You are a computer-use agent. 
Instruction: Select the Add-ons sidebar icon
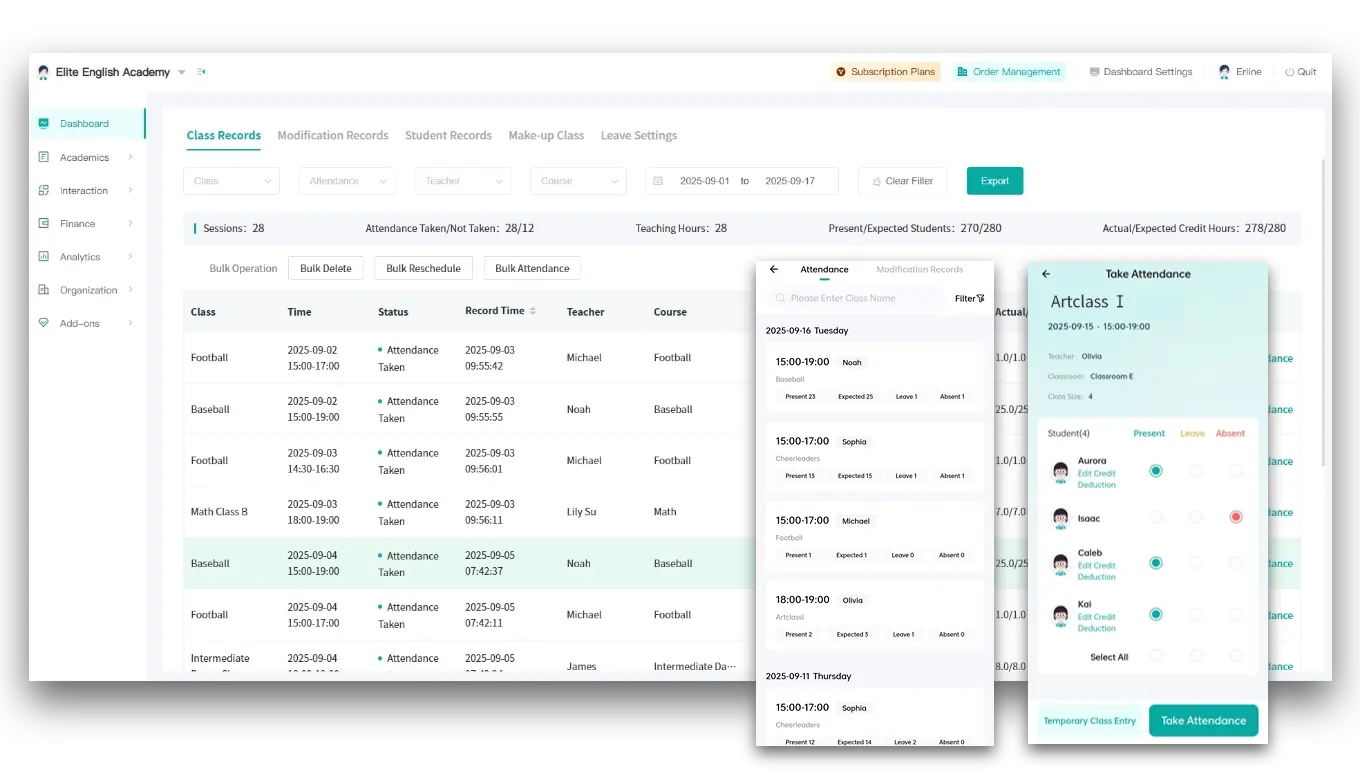(x=41, y=323)
